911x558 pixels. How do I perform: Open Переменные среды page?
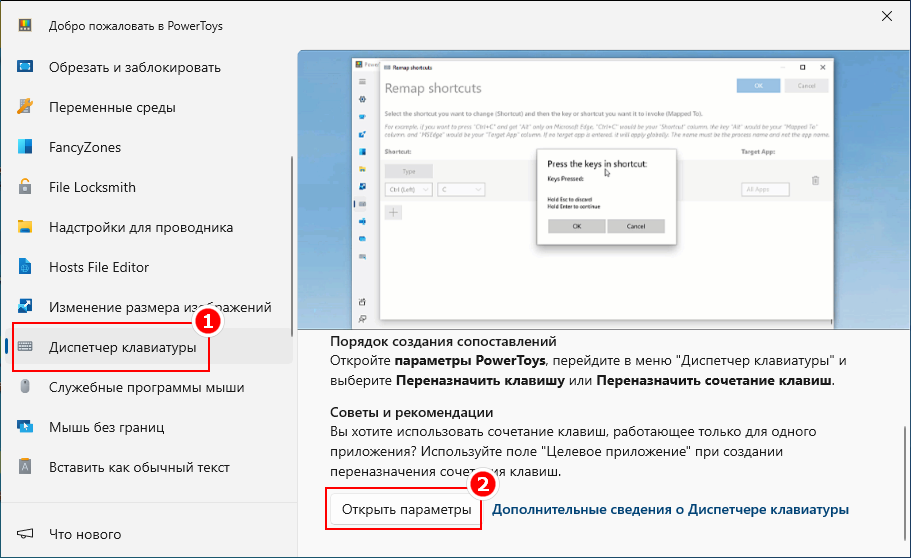pos(149,107)
